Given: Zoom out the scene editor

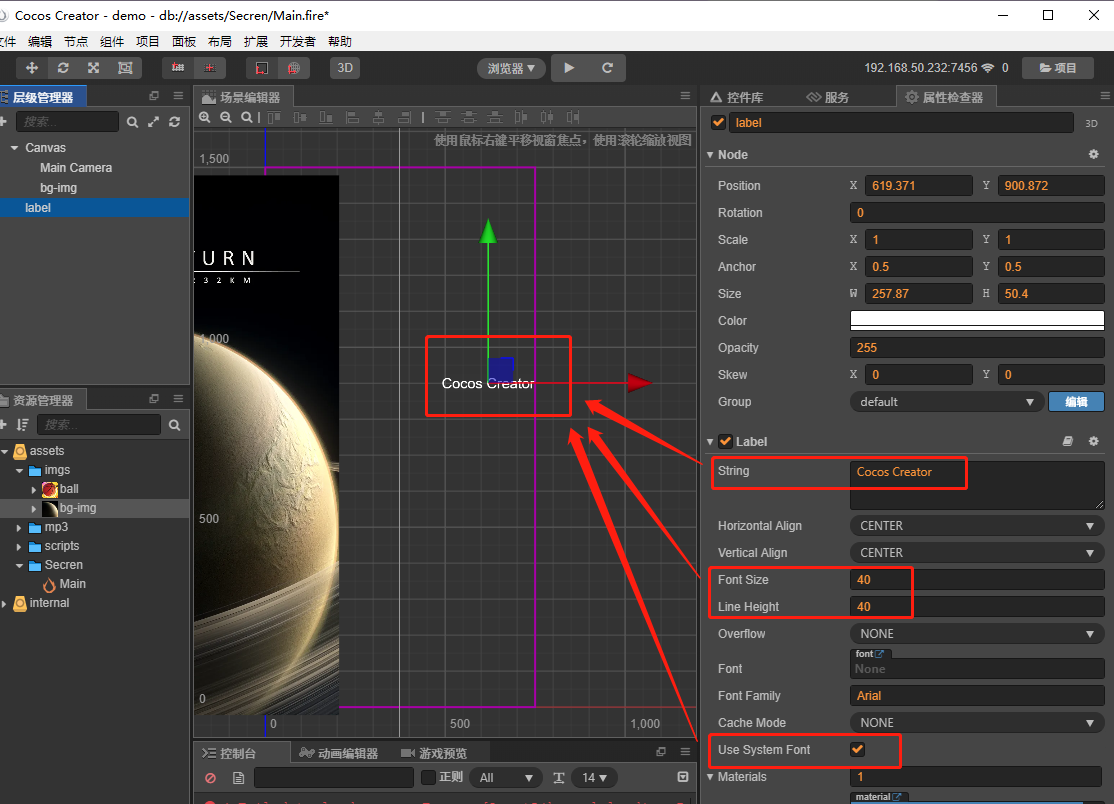Looking at the screenshot, I should click(226, 117).
